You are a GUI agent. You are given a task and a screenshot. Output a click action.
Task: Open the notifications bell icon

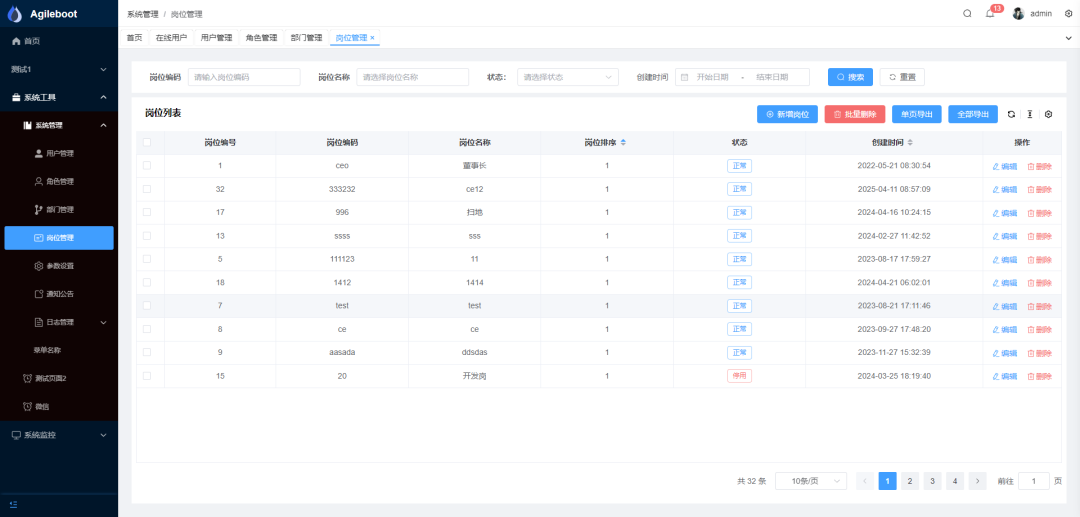click(x=990, y=14)
